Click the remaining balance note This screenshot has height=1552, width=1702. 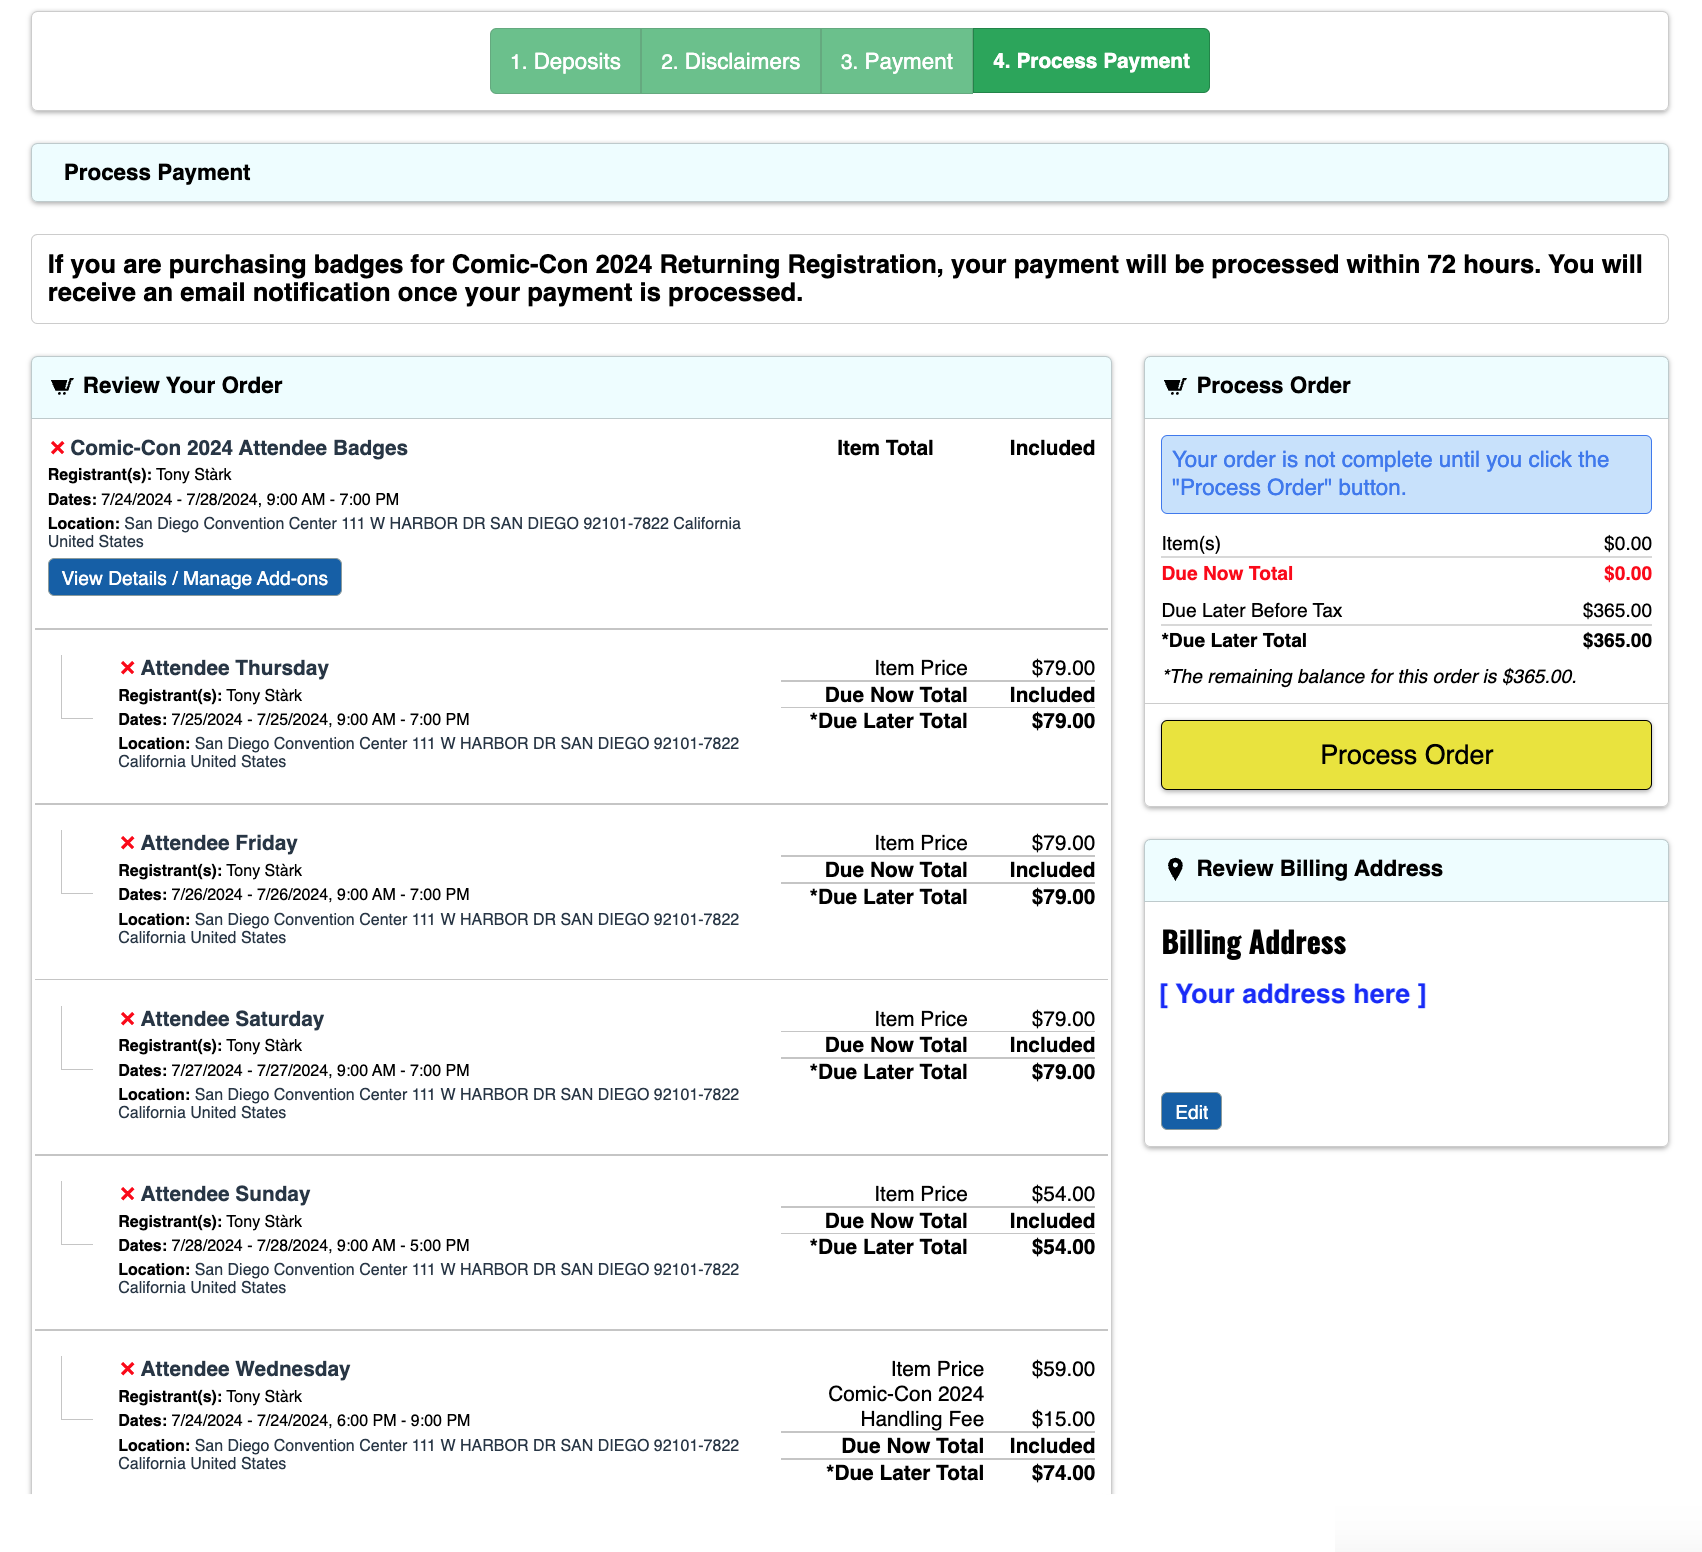1369,677
